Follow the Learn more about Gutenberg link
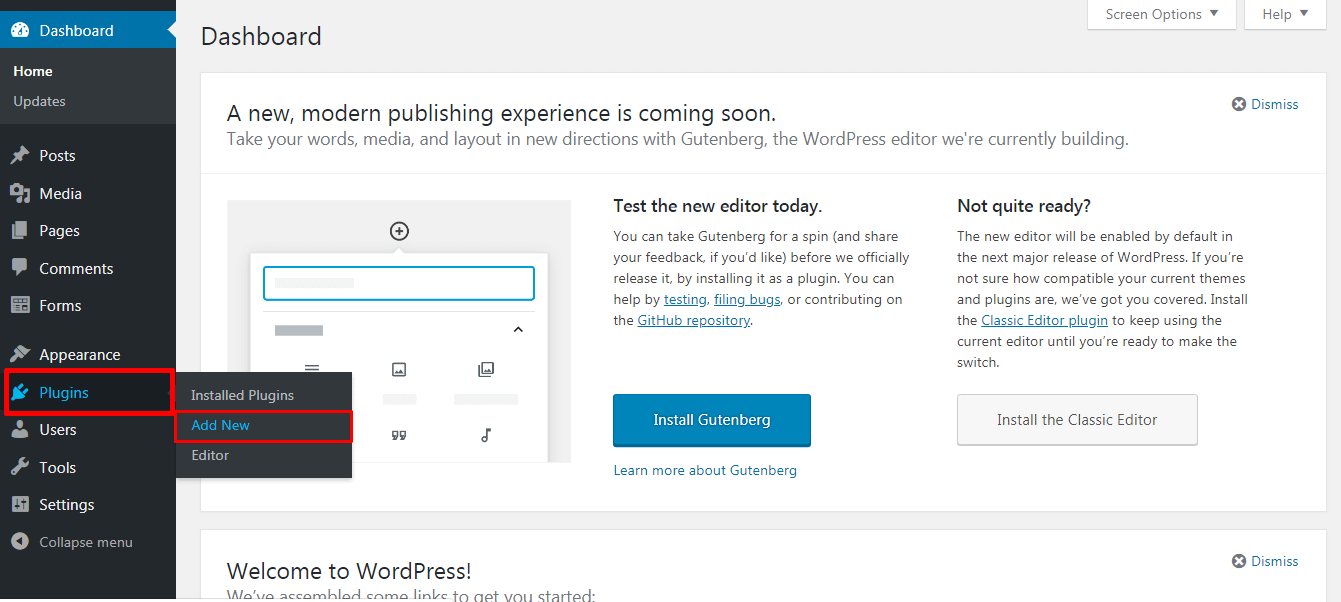The image size is (1341, 602). [705, 470]
